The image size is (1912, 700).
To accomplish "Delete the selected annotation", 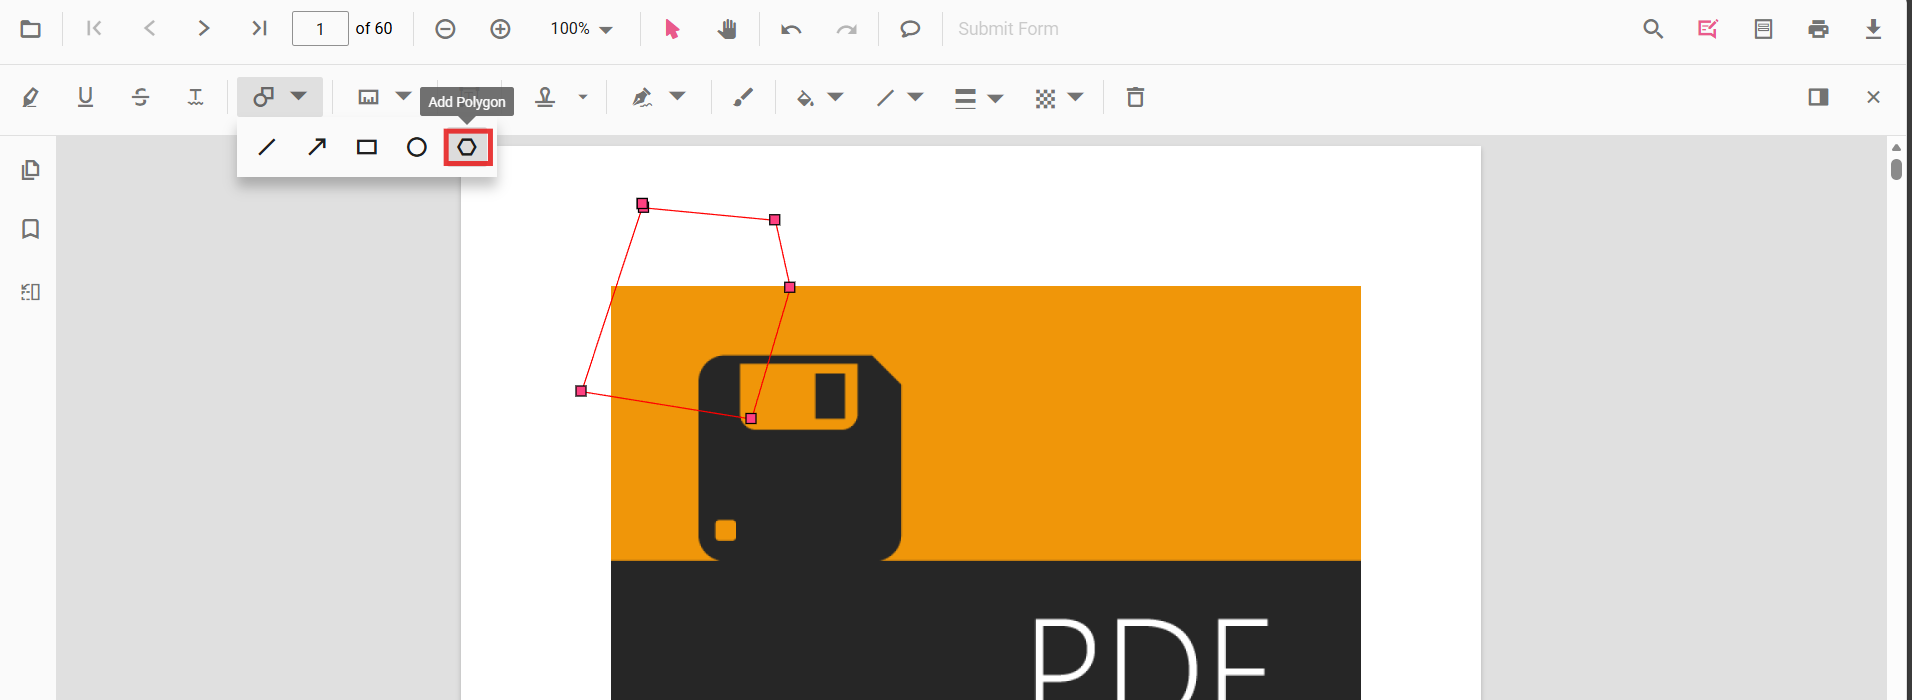I will [1135, 97].
